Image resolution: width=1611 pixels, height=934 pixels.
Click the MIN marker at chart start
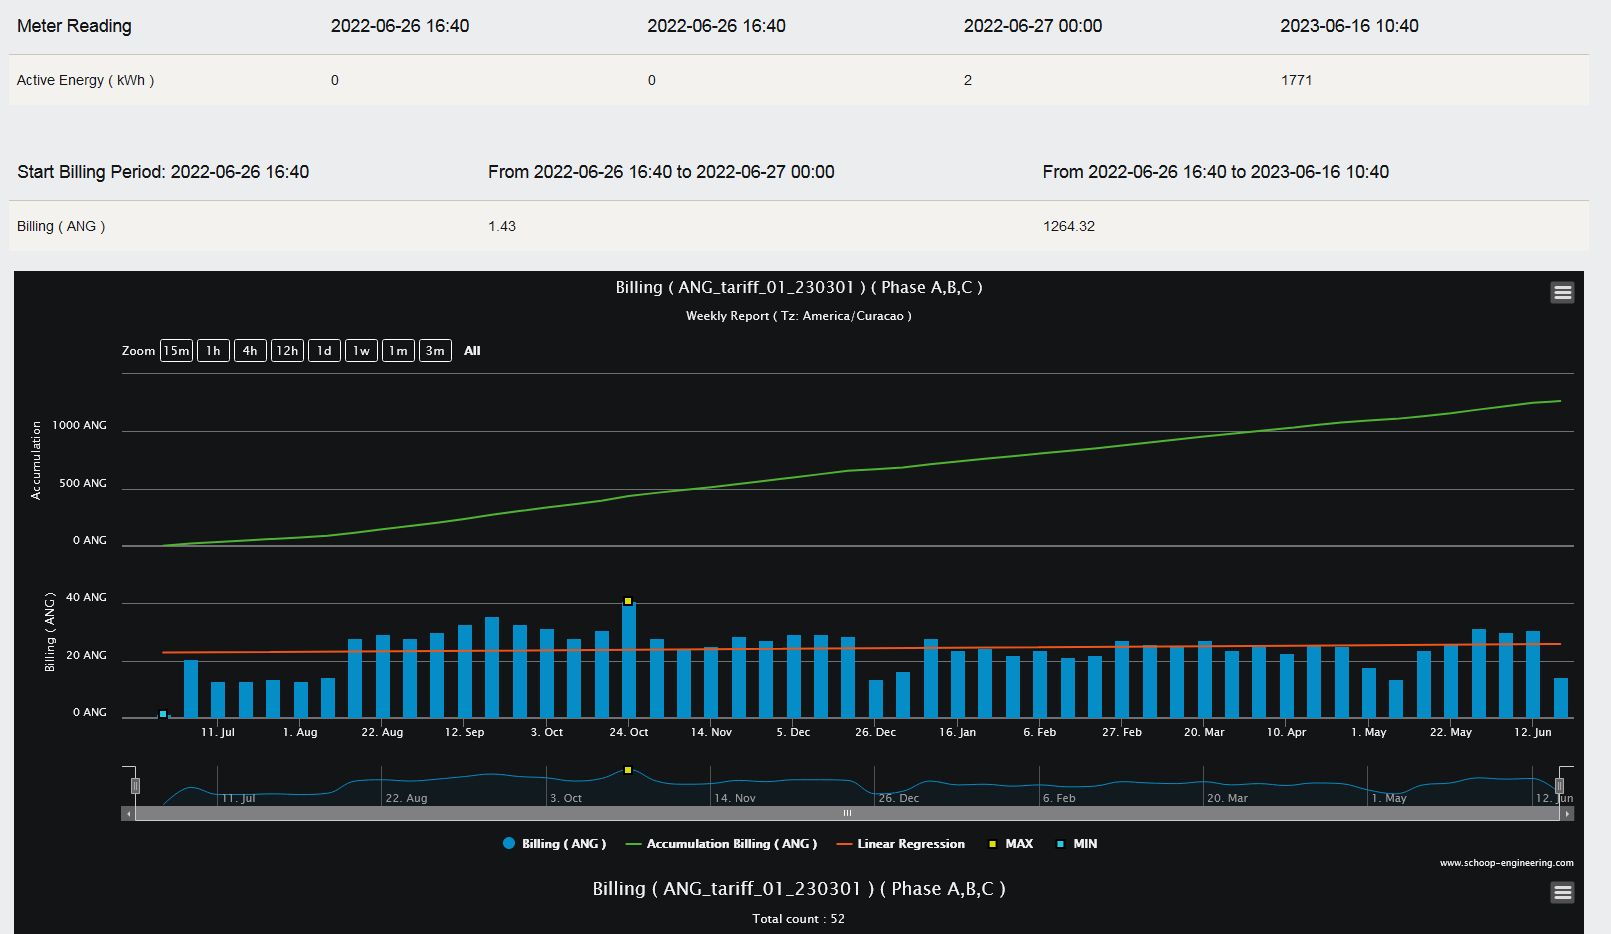tap(163, 714)
